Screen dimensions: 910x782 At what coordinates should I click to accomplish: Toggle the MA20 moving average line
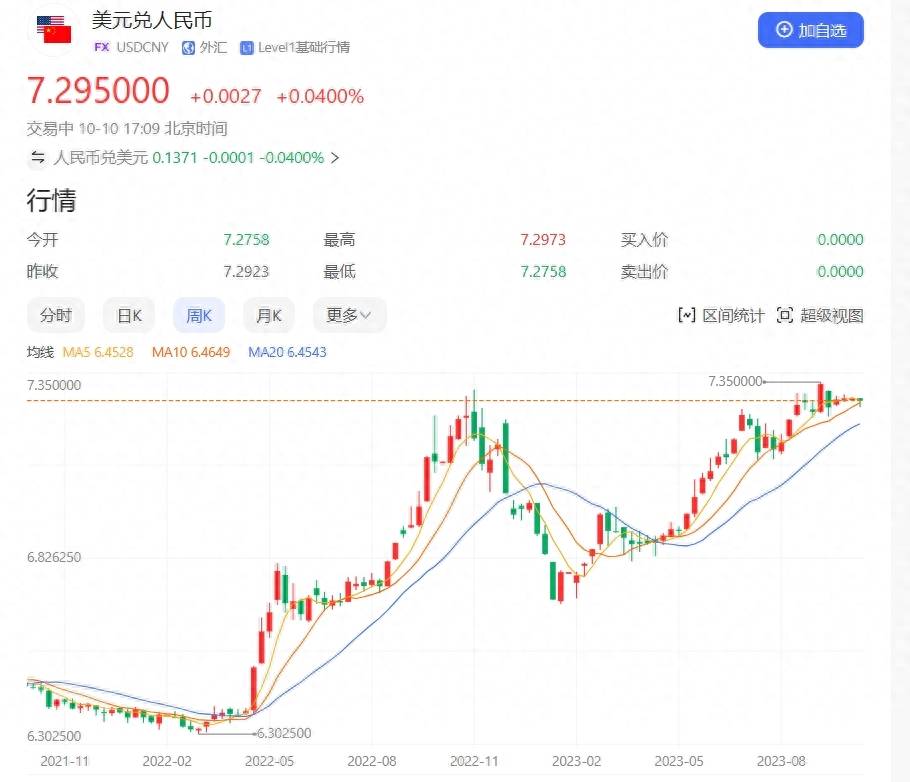(x=287, y=352)
